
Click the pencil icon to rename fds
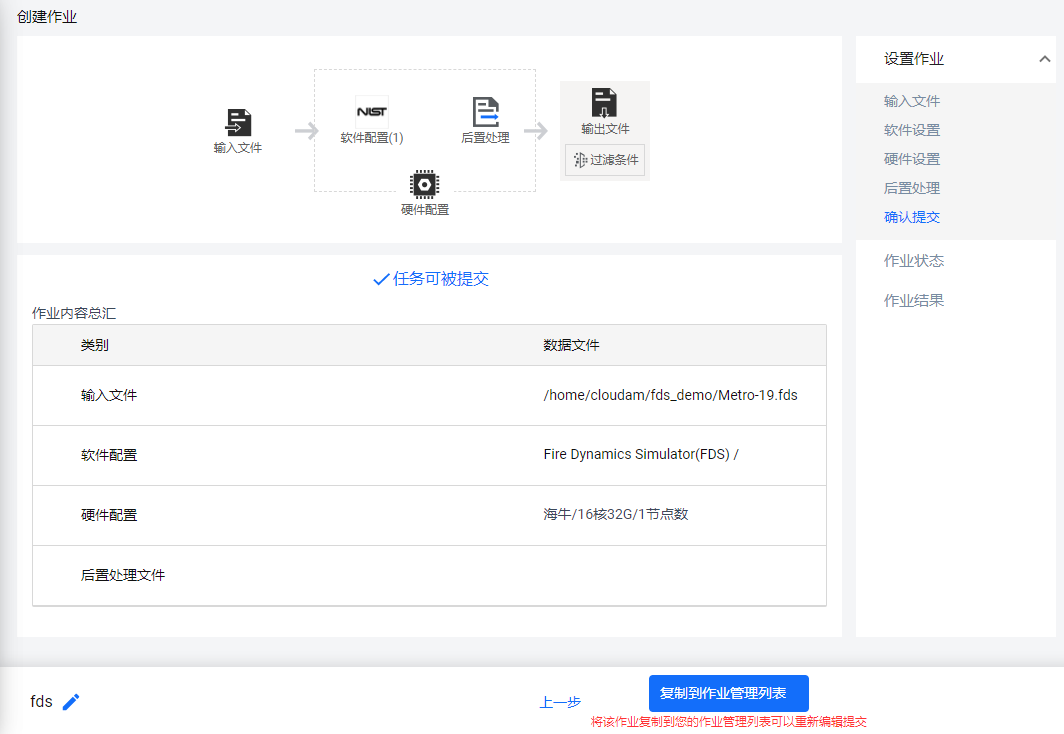(x=71, y=701)
